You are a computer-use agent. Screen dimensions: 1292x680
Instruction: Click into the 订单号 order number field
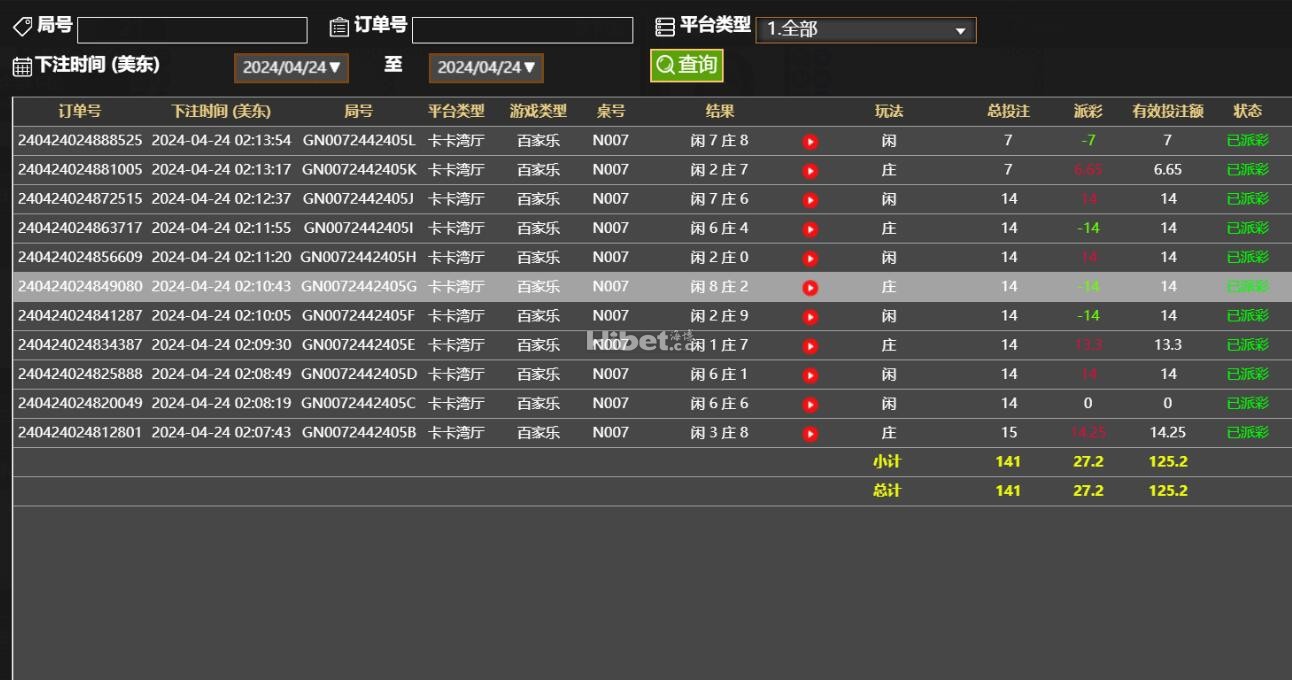point(522,30)
